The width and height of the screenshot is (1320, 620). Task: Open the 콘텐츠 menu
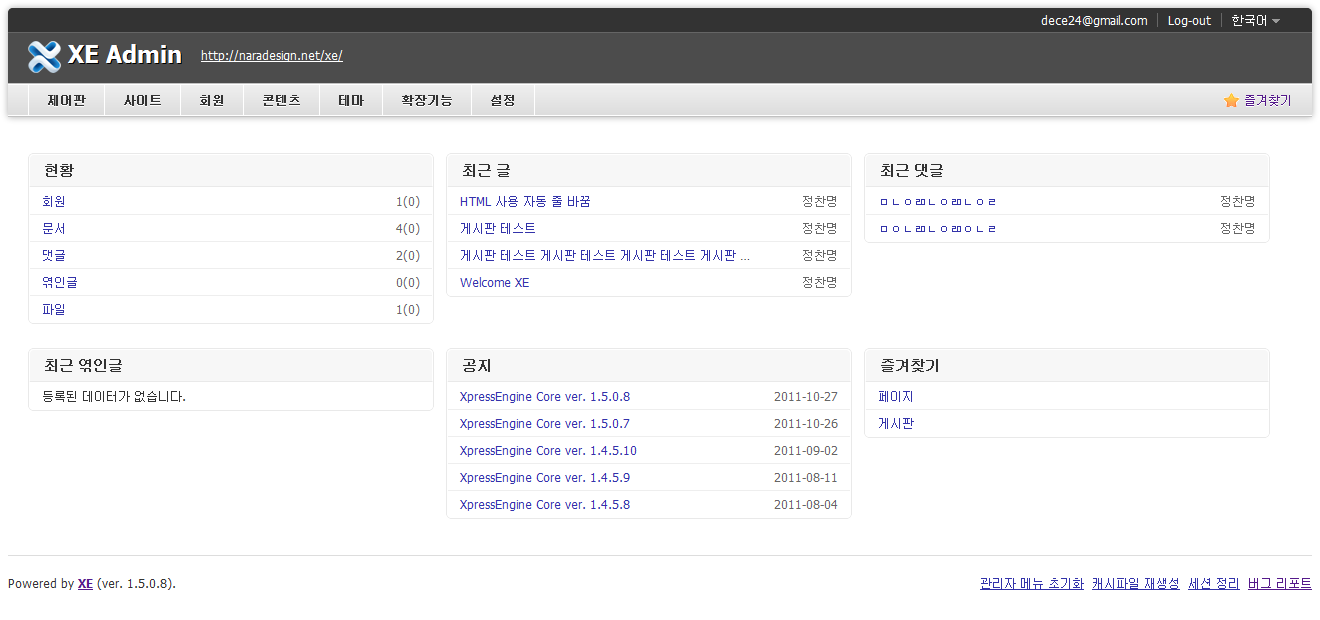[x=281, y=101]
